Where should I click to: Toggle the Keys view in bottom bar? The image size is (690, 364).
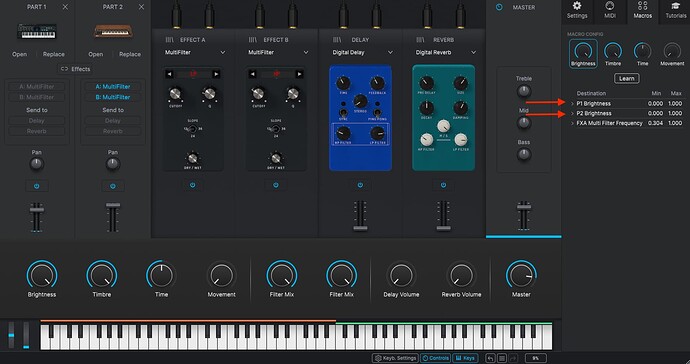[465, 358]
